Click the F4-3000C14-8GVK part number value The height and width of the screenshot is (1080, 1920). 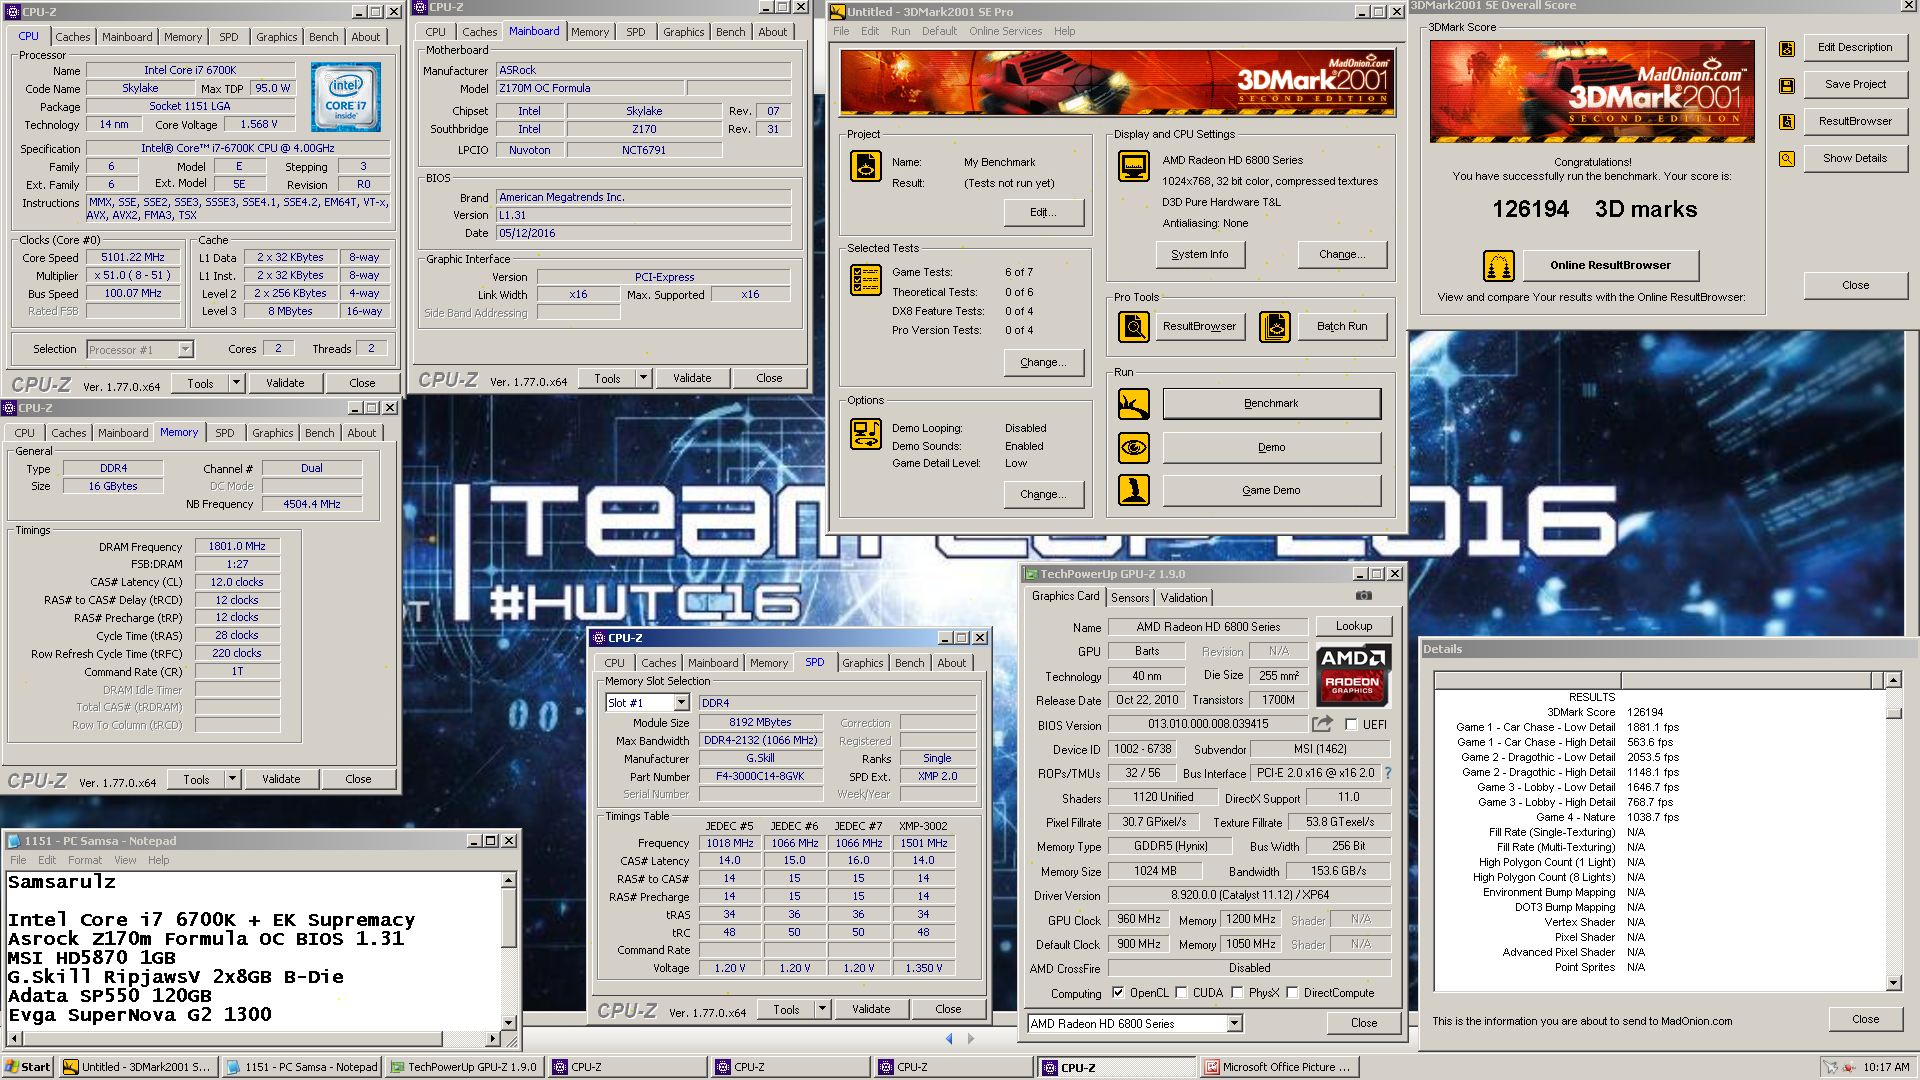pyautogui.click(x=760, y=776)
